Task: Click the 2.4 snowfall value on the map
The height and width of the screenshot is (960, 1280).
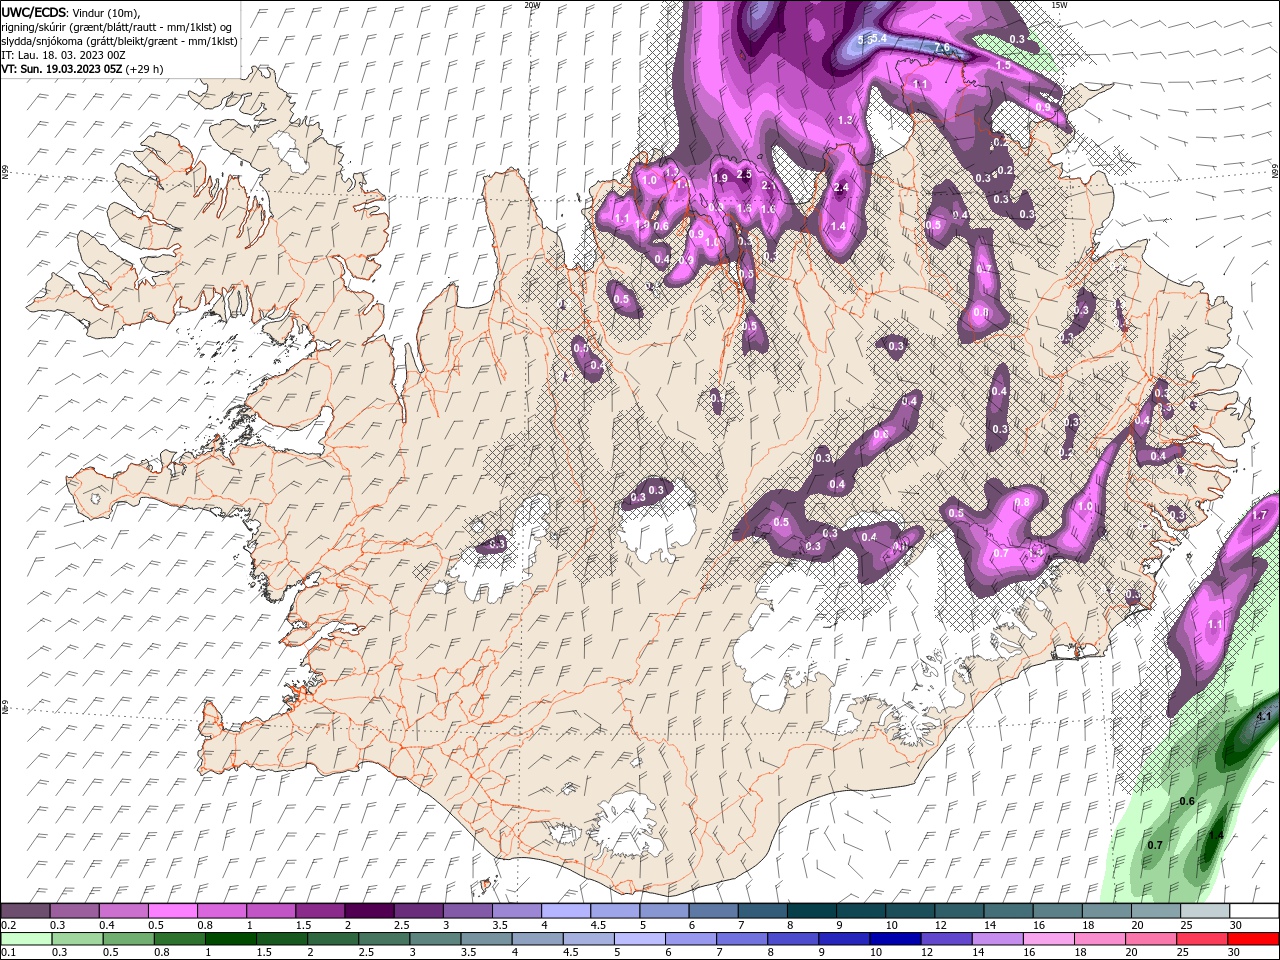Action: coord(841,187)
